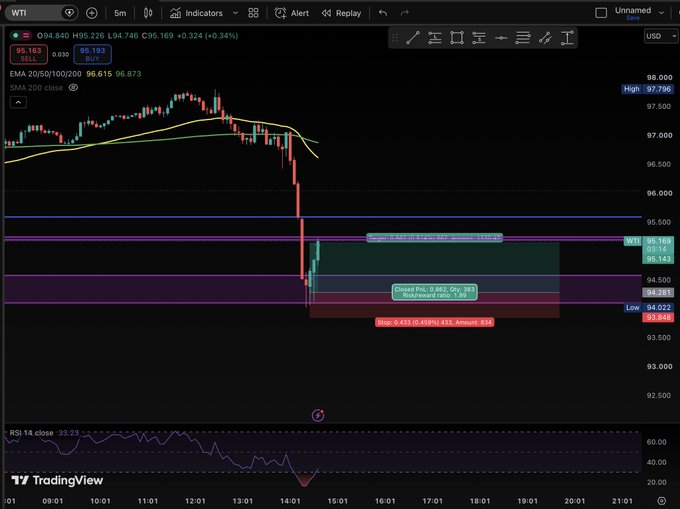Add a symbol with the plus circle icon

click(92, 13)
